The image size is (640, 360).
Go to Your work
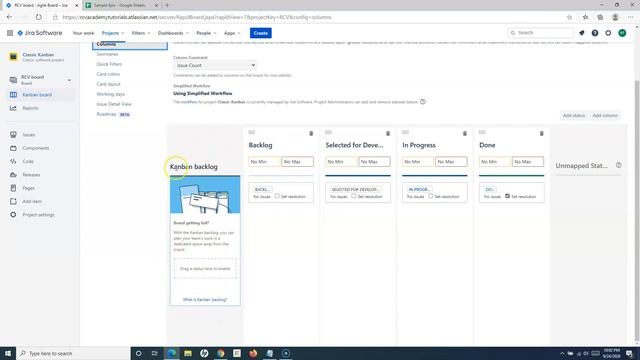pos(83,33)
